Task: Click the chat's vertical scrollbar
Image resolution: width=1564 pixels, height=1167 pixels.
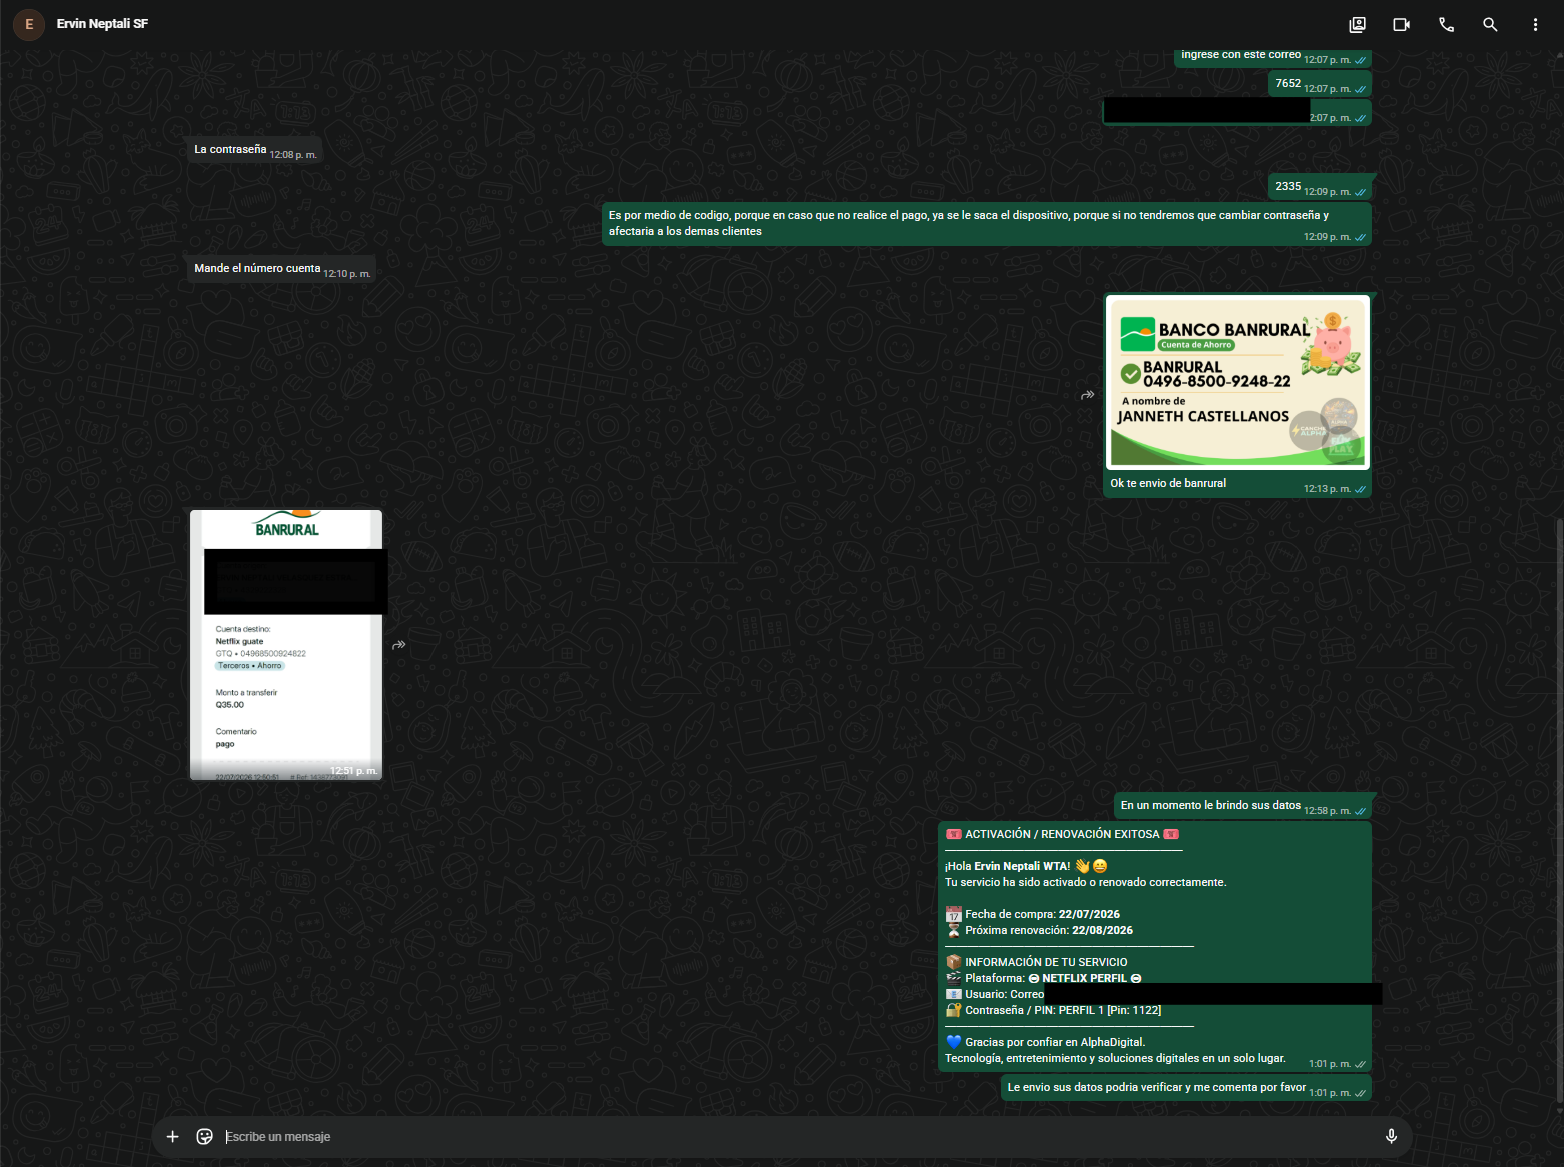Action: 1559,810
